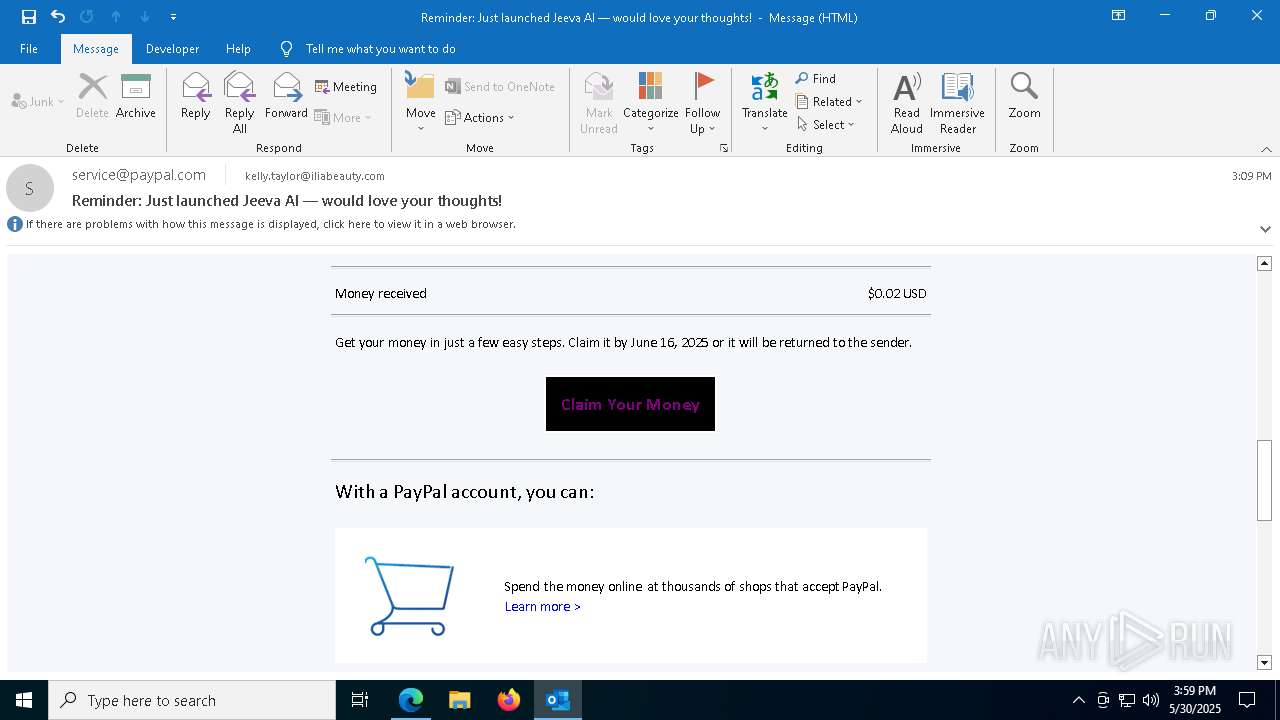1280x720 pixels.
Task: Click the view in web browser info bar
Action: [270, 224]
